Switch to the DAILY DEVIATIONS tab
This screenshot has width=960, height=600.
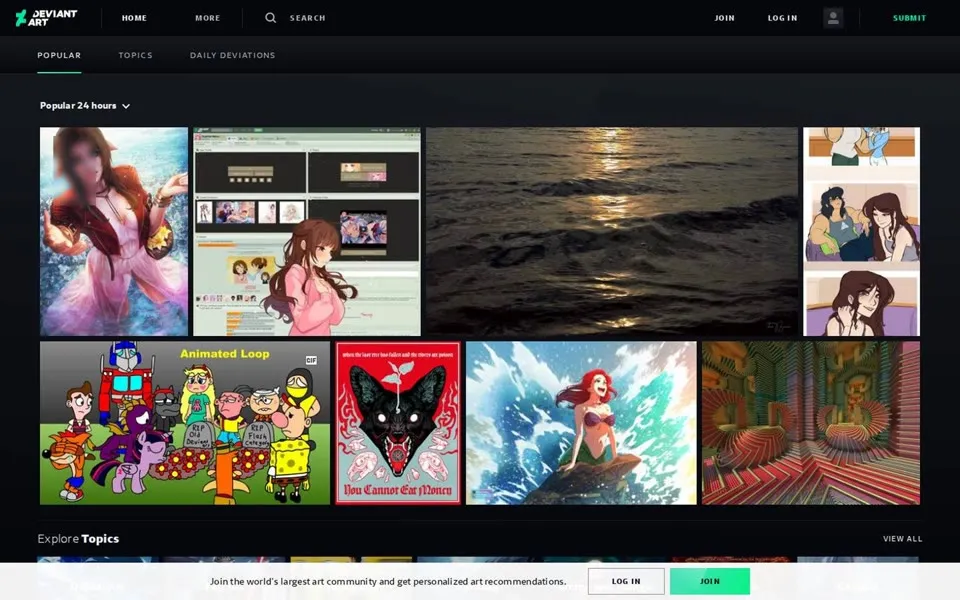(x=233, y=55)
